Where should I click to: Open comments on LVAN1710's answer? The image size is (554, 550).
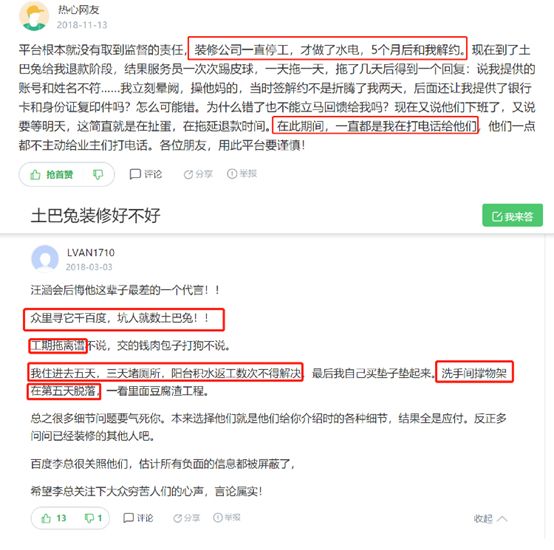[138, 518]
